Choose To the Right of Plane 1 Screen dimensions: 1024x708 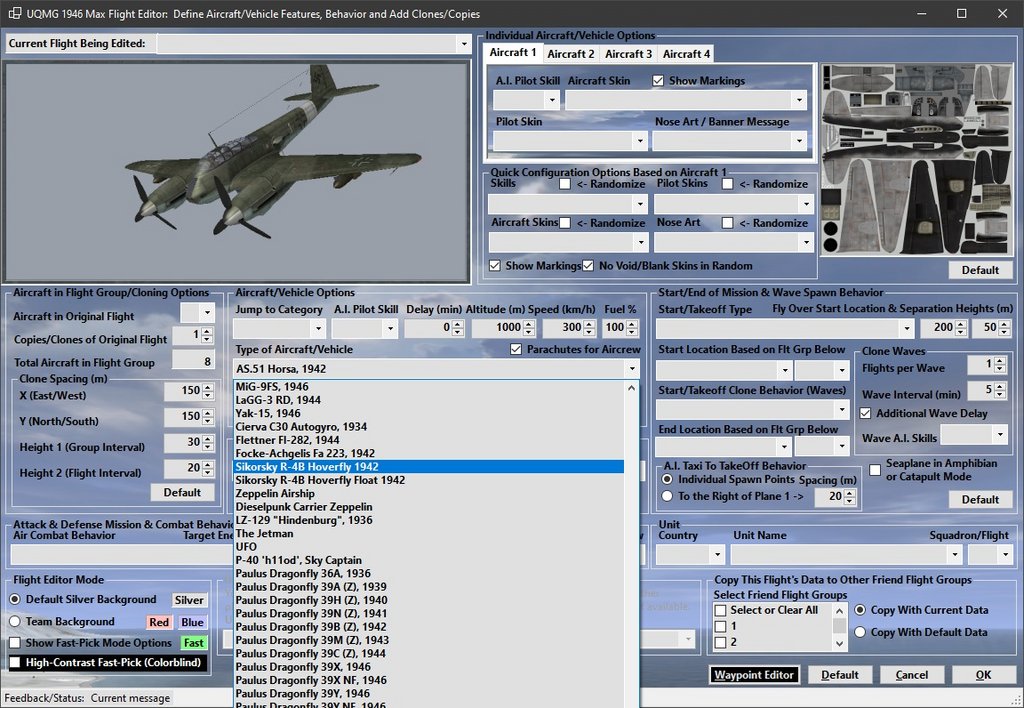click(667, 496)
